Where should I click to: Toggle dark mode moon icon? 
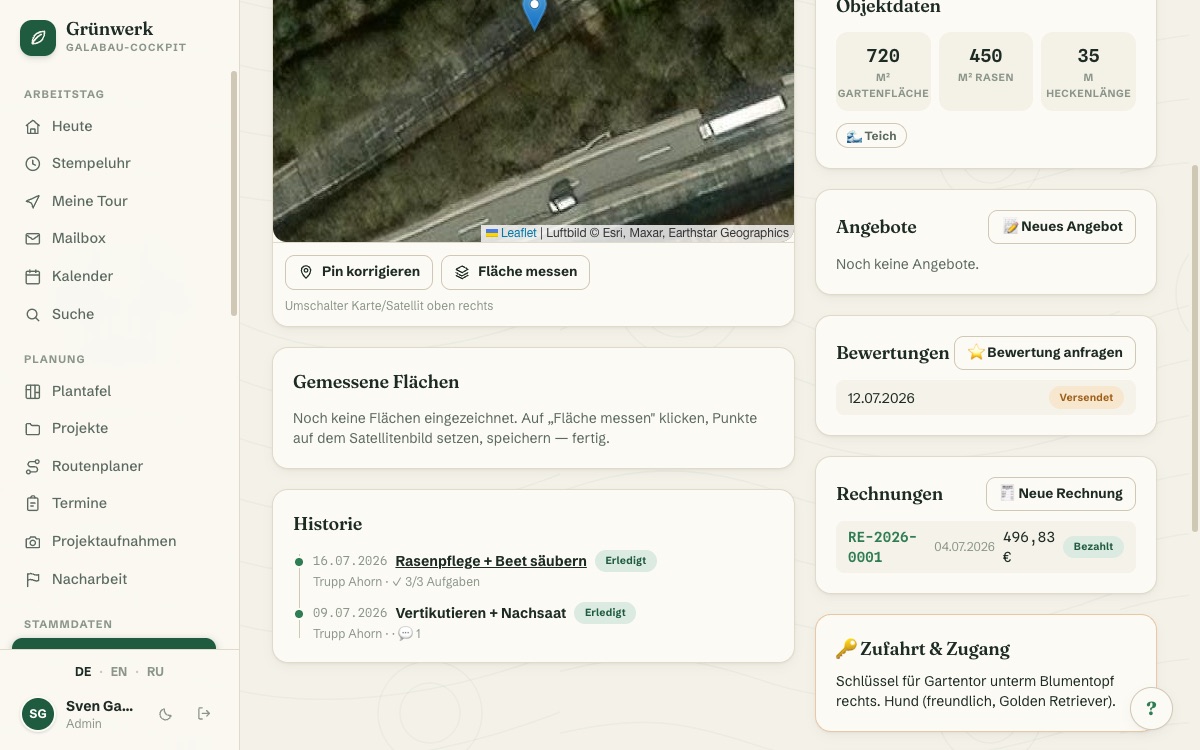point(166,714)
